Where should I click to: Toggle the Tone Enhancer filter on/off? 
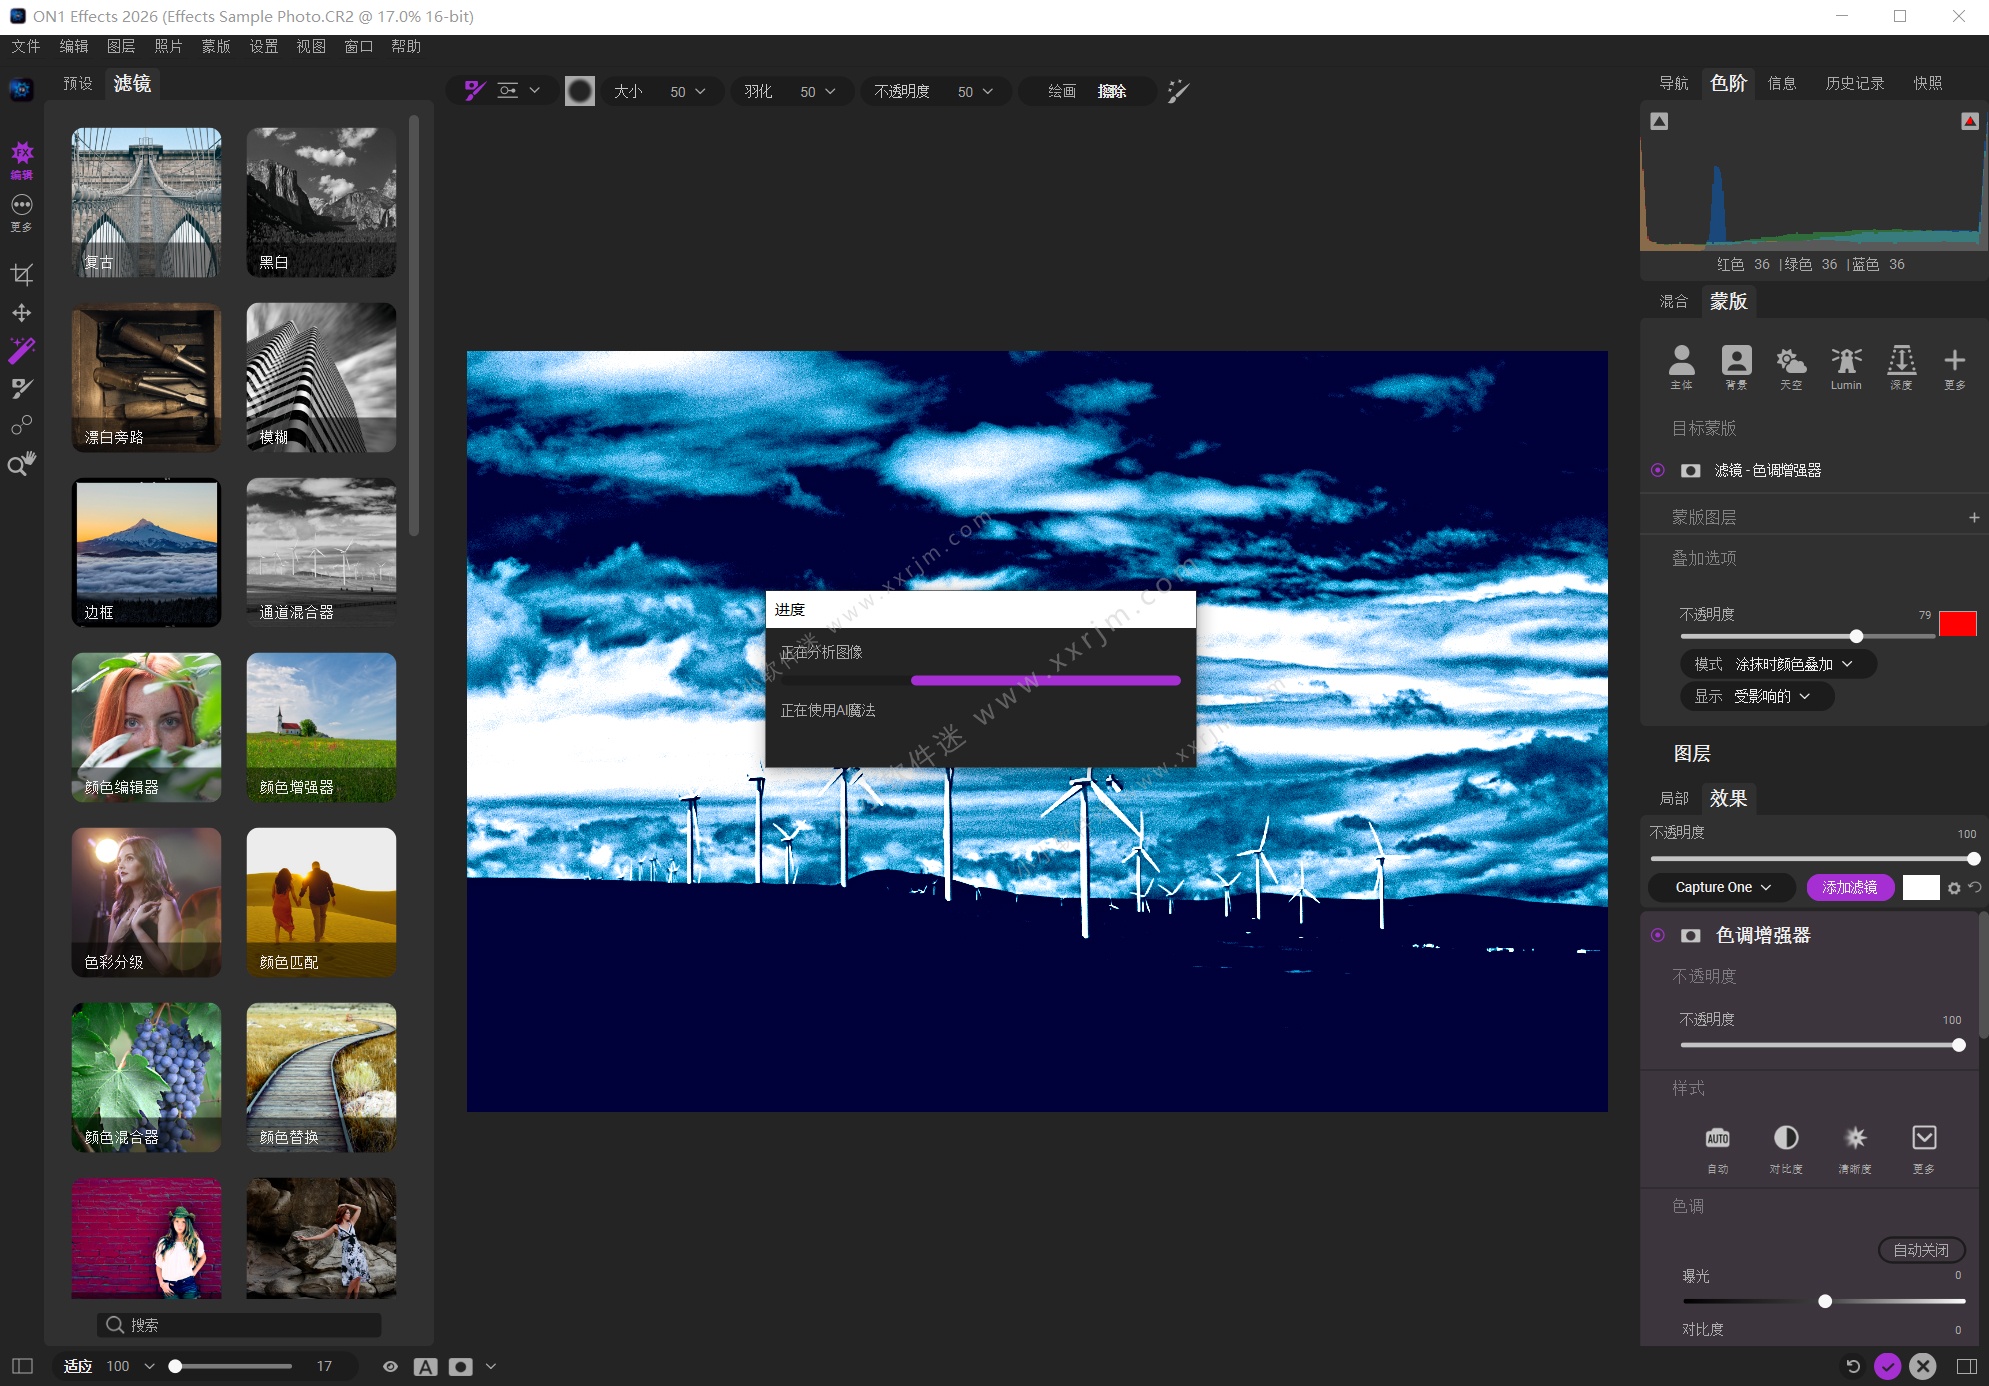pyautogui.click(x=1657, y=935)
